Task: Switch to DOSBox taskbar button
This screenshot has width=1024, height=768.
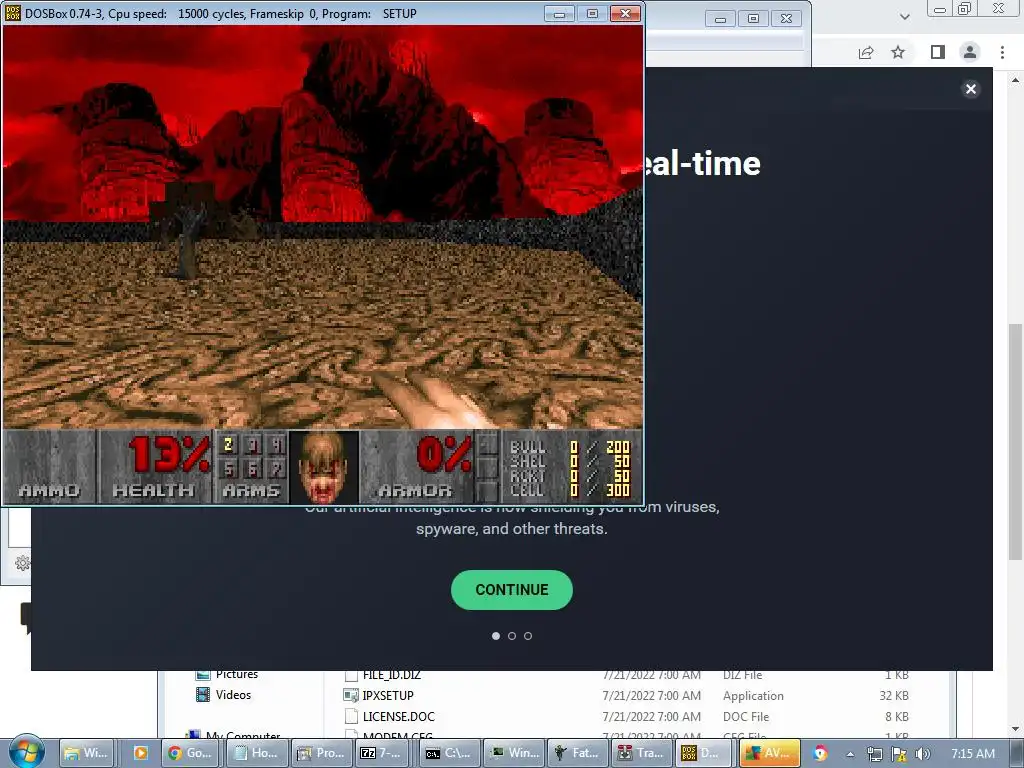Action: click(x=704, y=753)
